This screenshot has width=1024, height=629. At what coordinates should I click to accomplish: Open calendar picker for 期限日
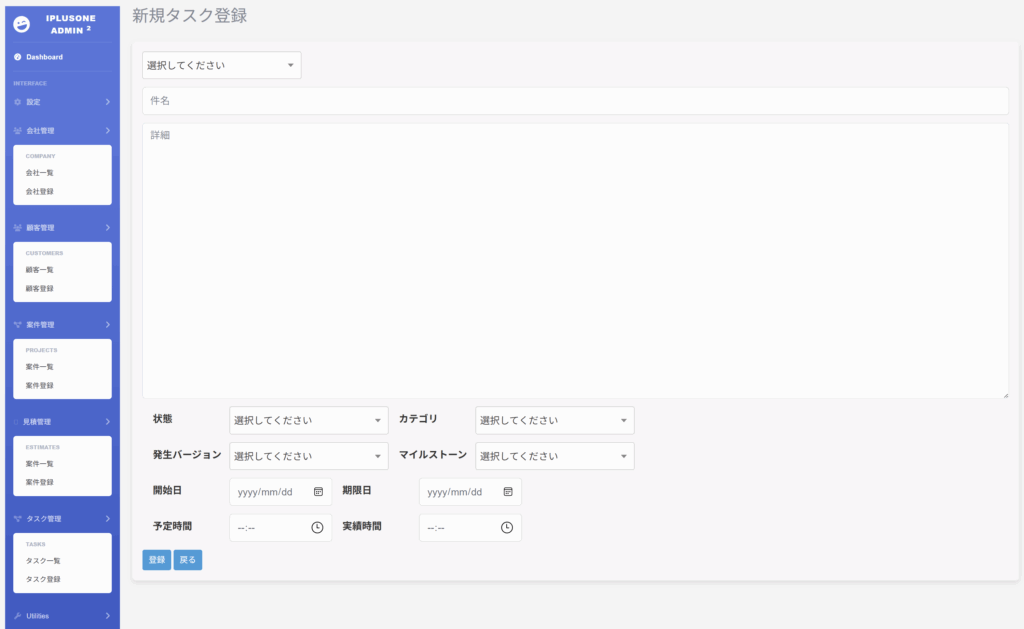pos(508,492)
